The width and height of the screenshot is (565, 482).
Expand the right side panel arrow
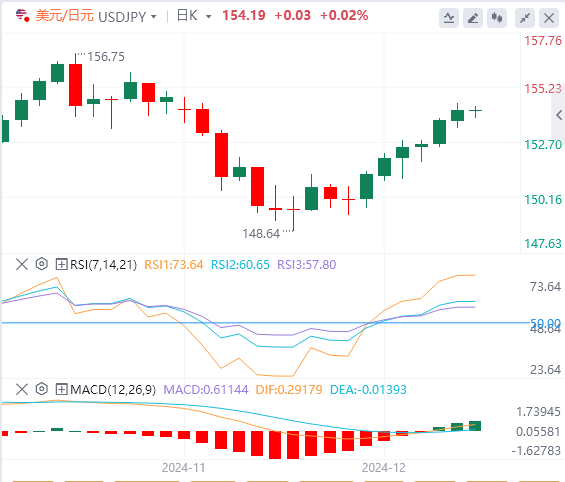(x=559, y=115)
